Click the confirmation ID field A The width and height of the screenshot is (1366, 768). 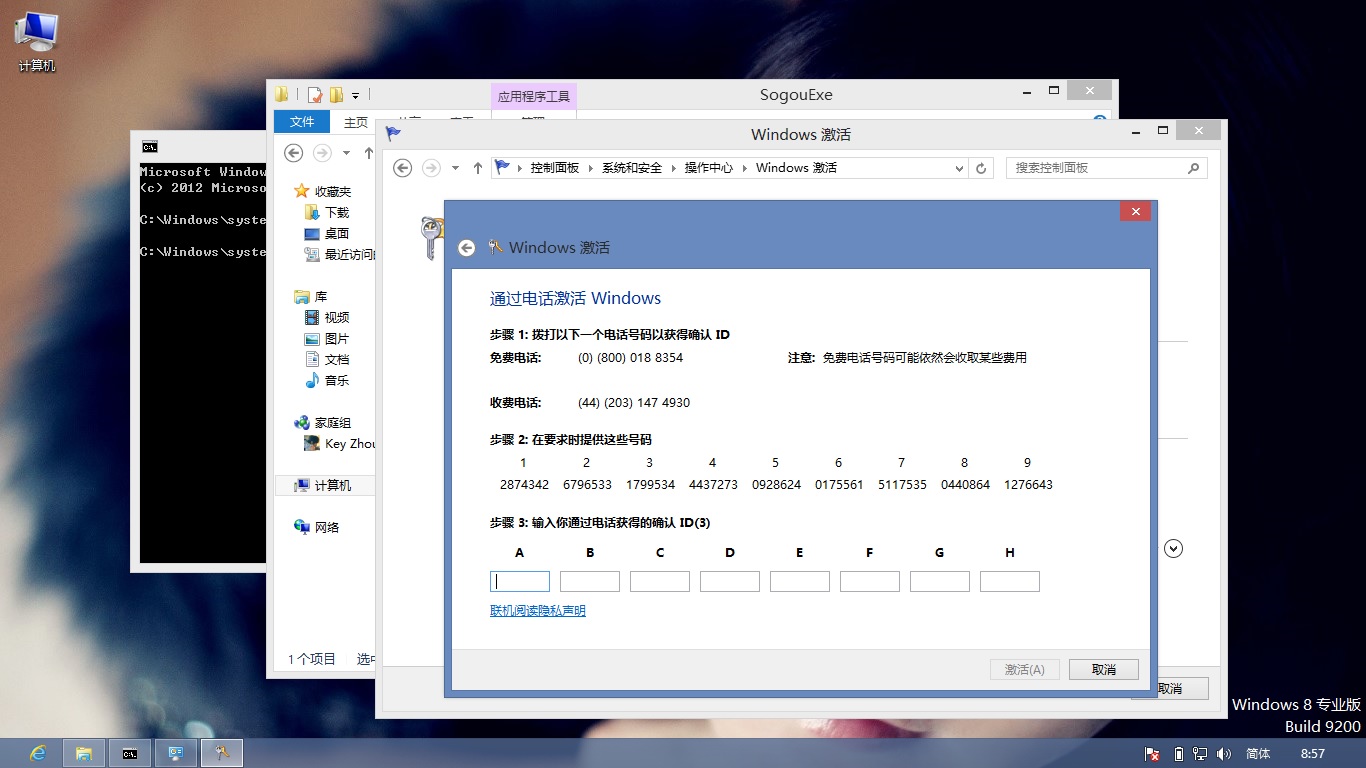tap(520, 581)
